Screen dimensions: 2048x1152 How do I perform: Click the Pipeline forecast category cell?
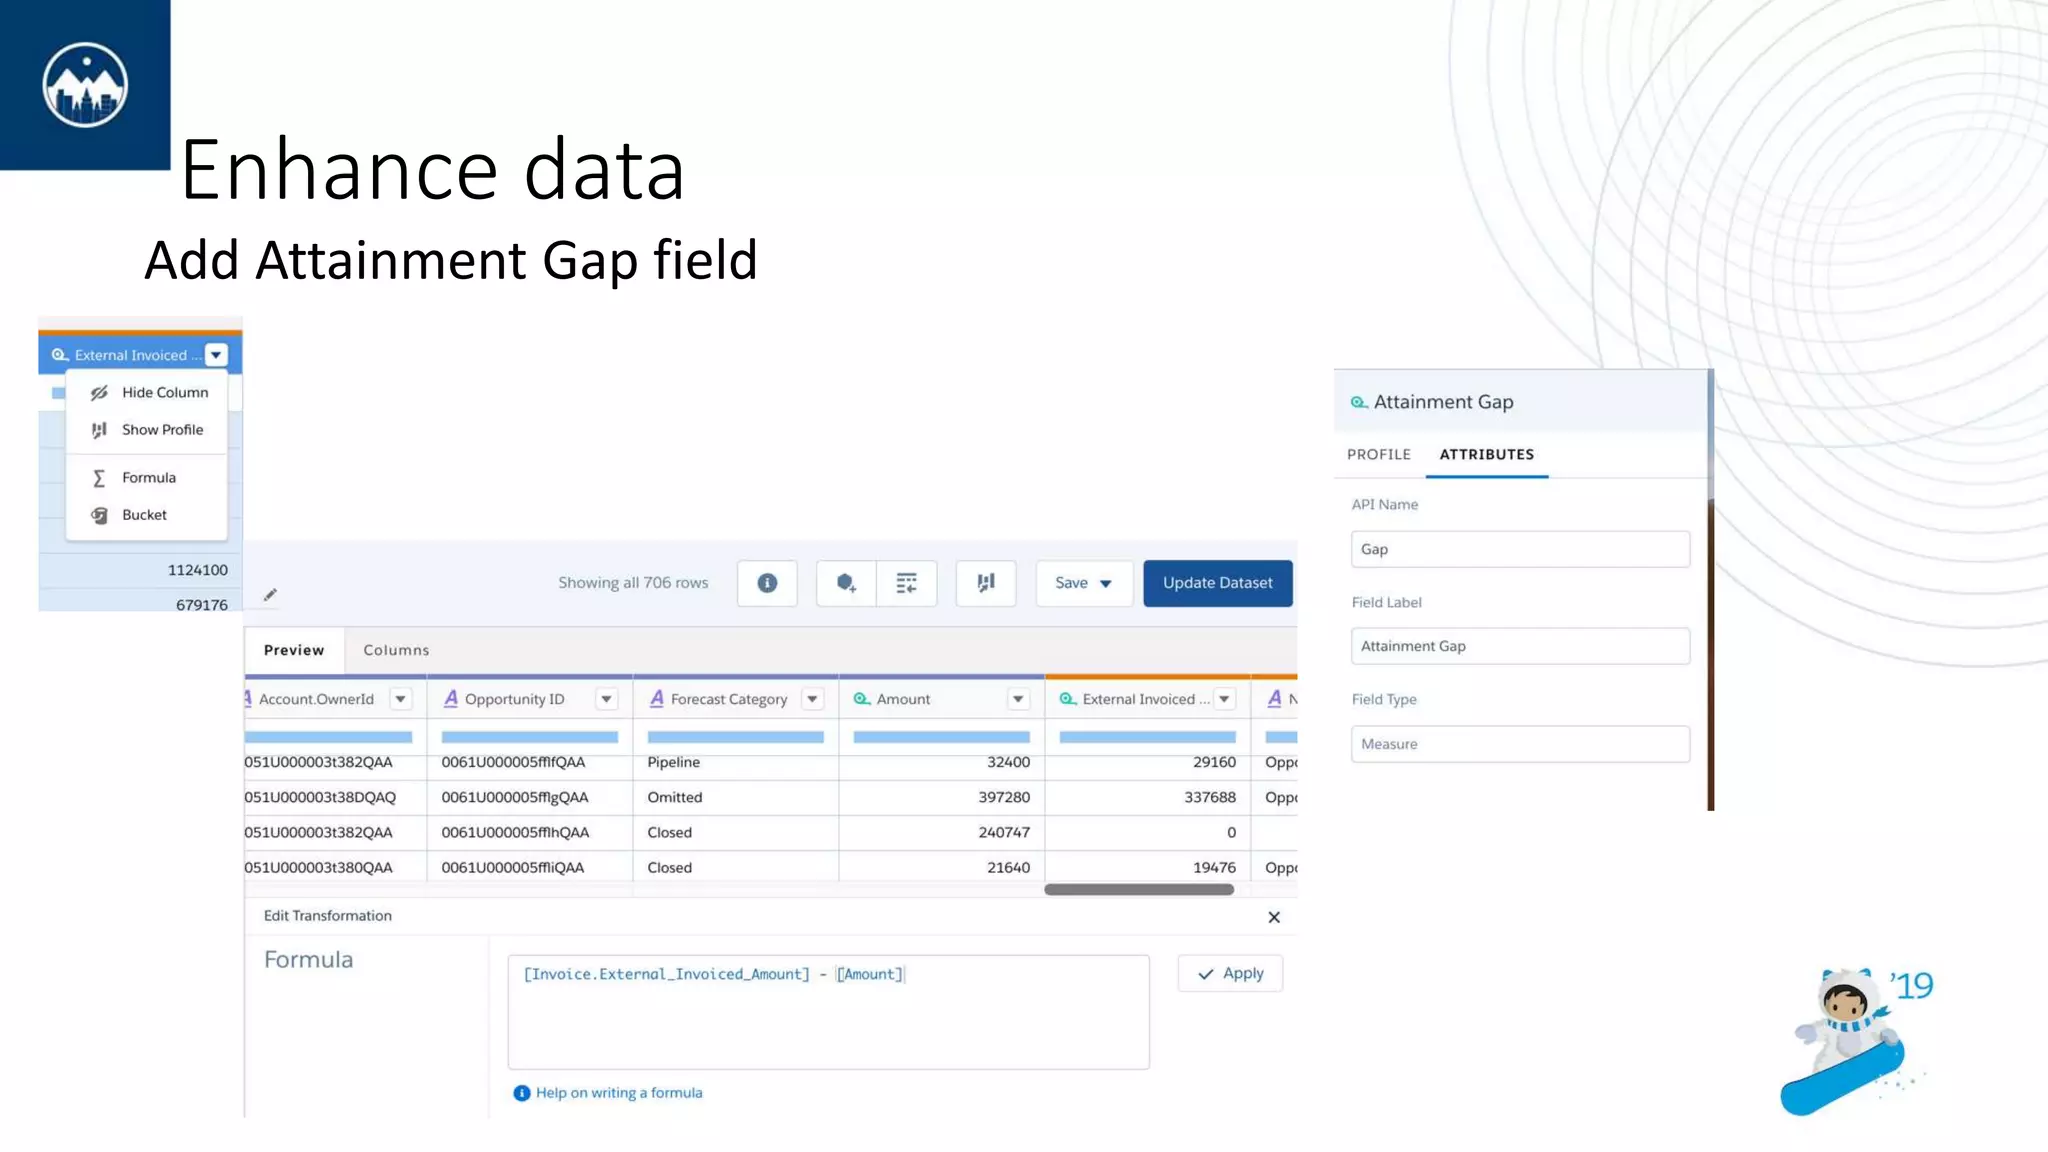coord(735,762)
